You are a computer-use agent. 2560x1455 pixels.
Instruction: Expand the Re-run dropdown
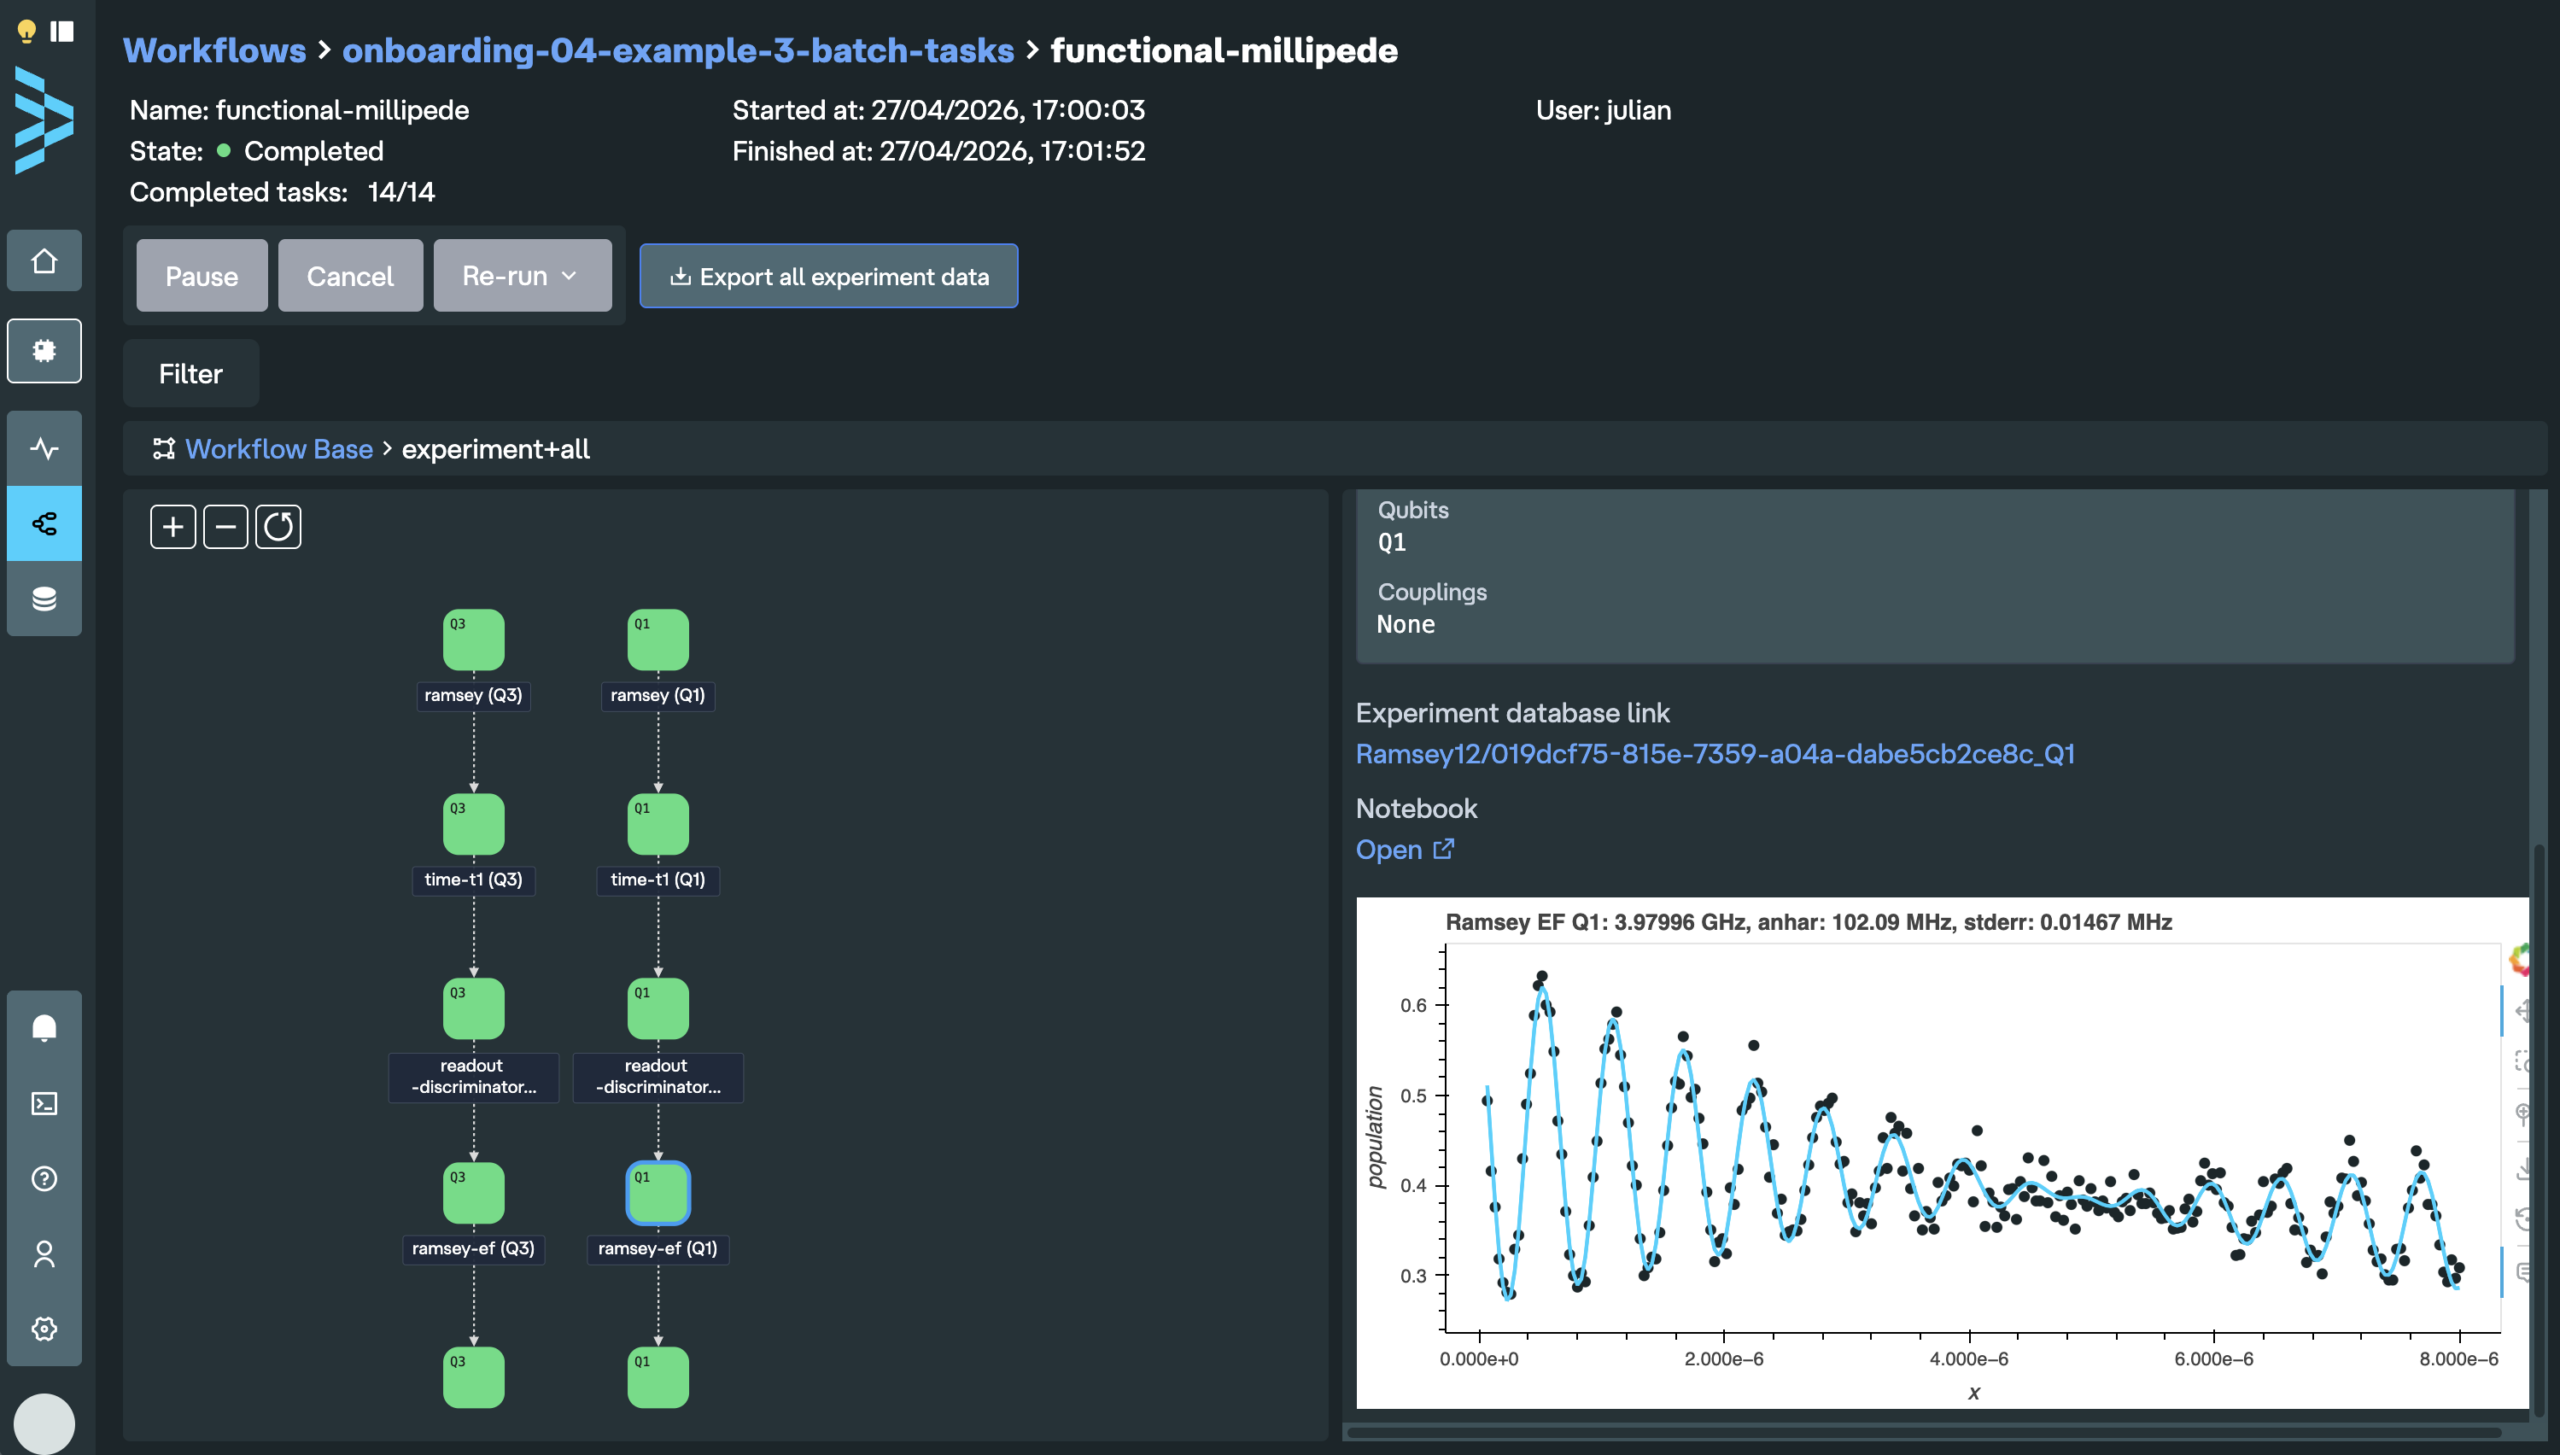click(x=522, y=275)
